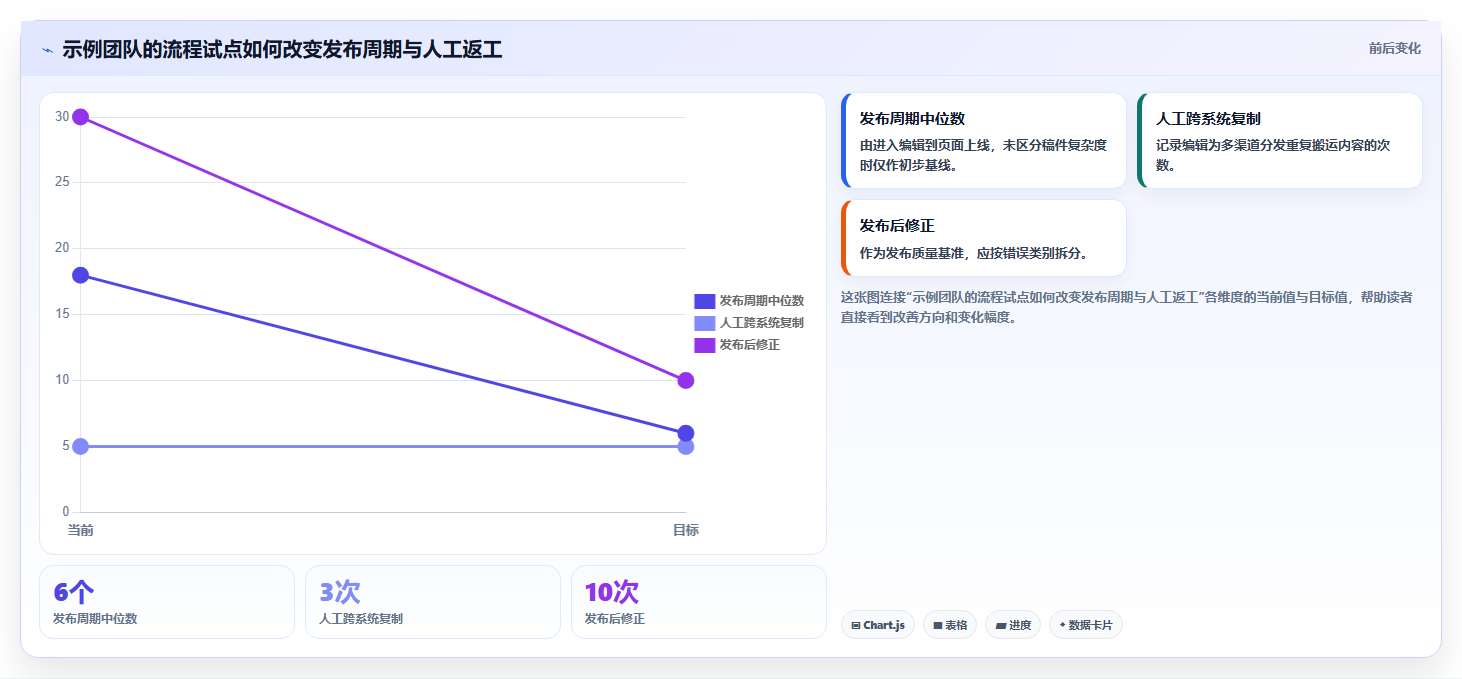1462x679 pixels.
Task: Toggle 人工跨系统复制 legend swatch
Action: coord(704,323)
